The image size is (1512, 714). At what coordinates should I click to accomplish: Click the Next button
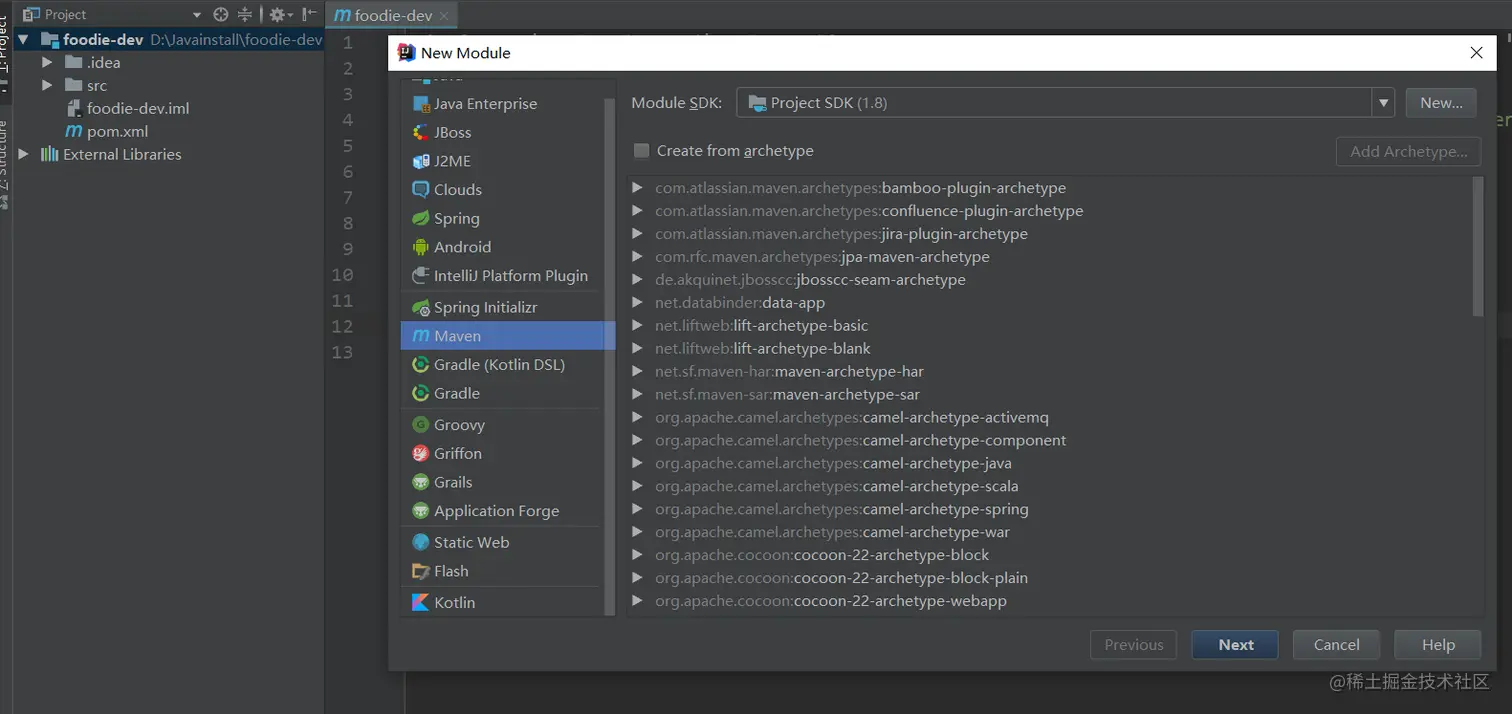point(1235,645)
